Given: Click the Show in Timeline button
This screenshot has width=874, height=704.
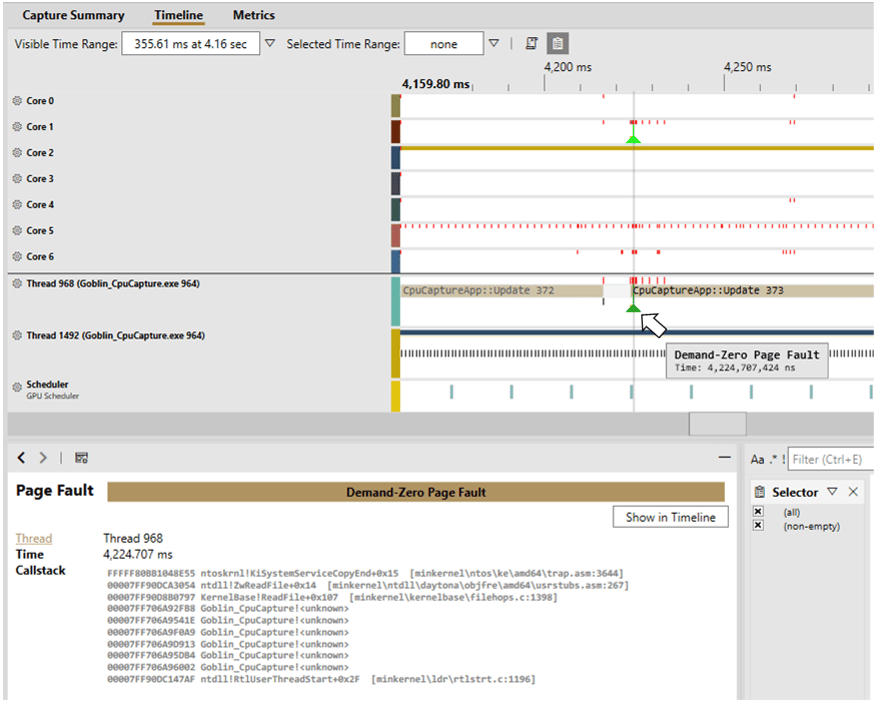Looking at the screenshot, I should (671, 517).
